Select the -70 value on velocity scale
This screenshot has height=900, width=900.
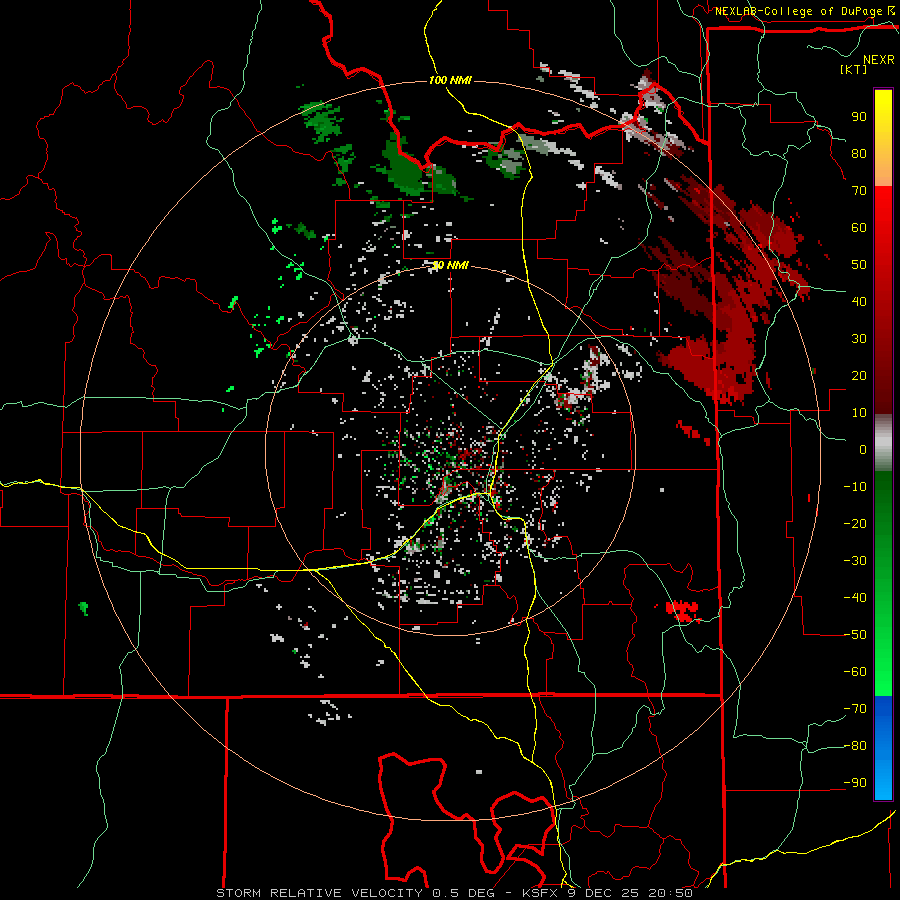(855, 709)
